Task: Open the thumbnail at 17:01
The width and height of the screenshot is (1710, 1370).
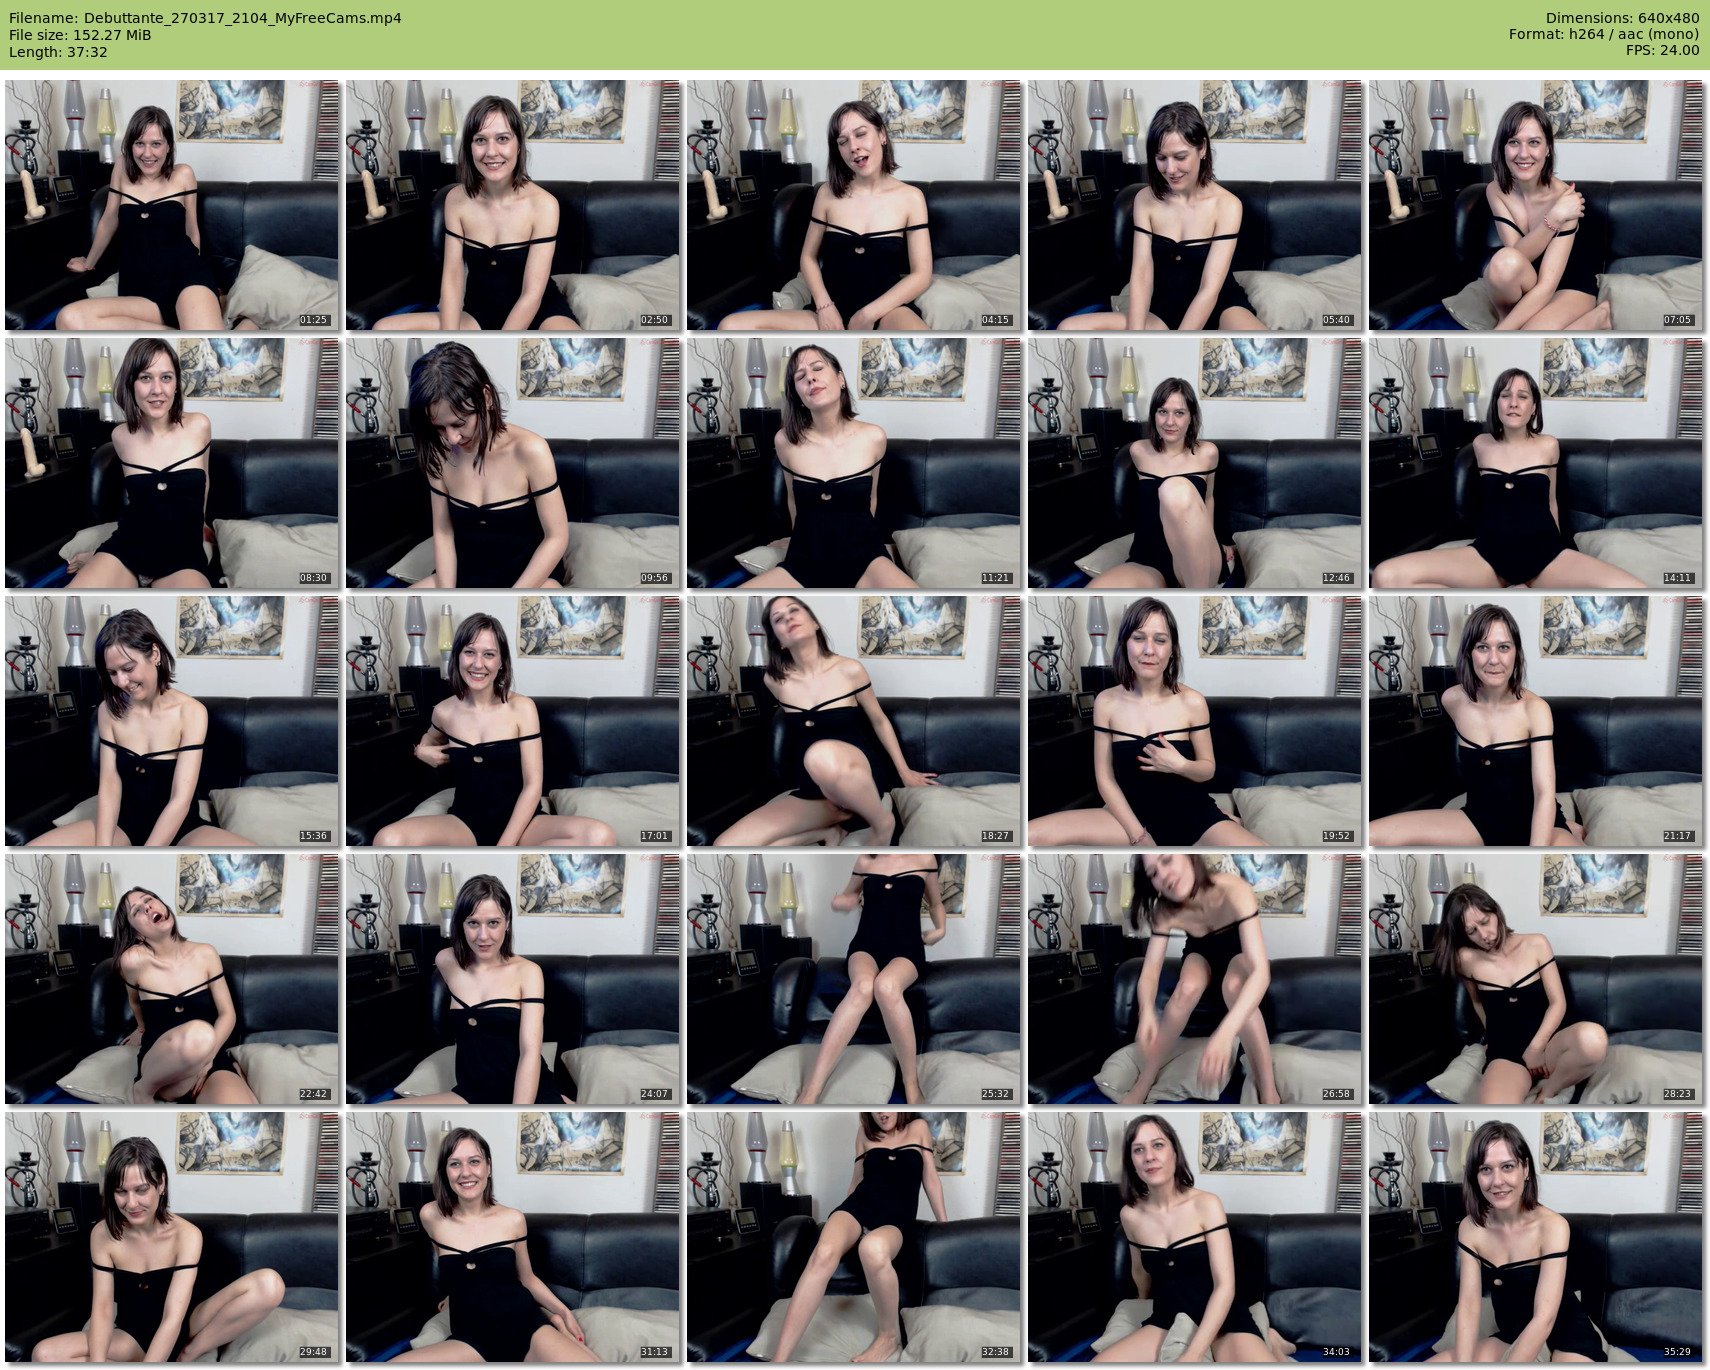Action: coord(513,721)
